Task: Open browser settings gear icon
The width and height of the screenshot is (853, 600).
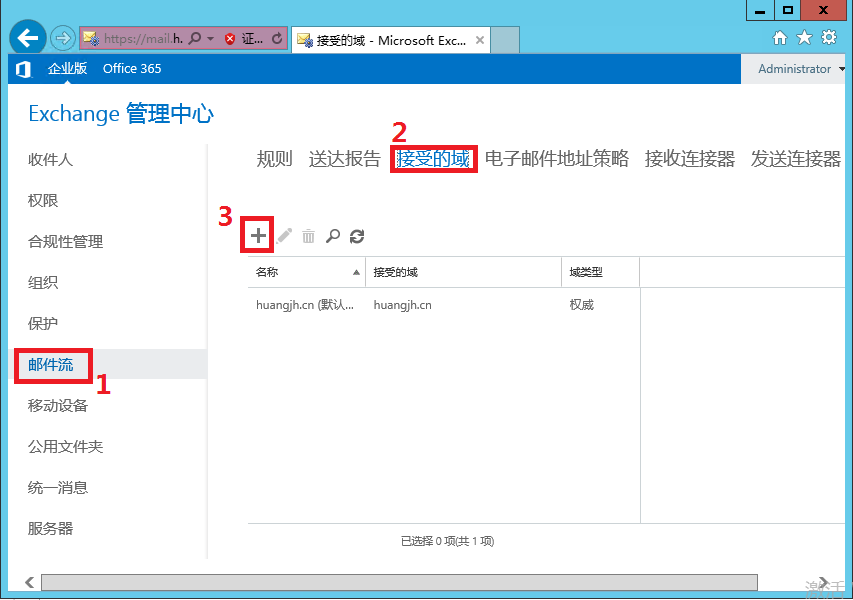Action: (828, 38)
